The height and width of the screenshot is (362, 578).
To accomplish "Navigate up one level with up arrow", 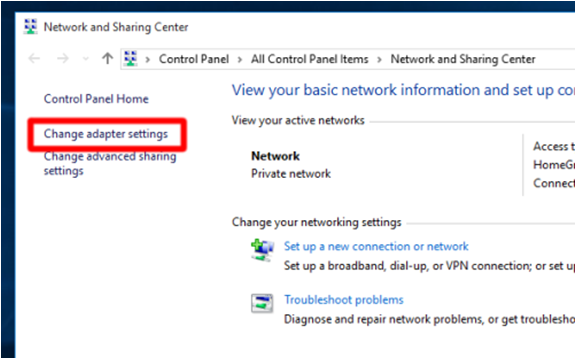I will click(x=107, y=58).
